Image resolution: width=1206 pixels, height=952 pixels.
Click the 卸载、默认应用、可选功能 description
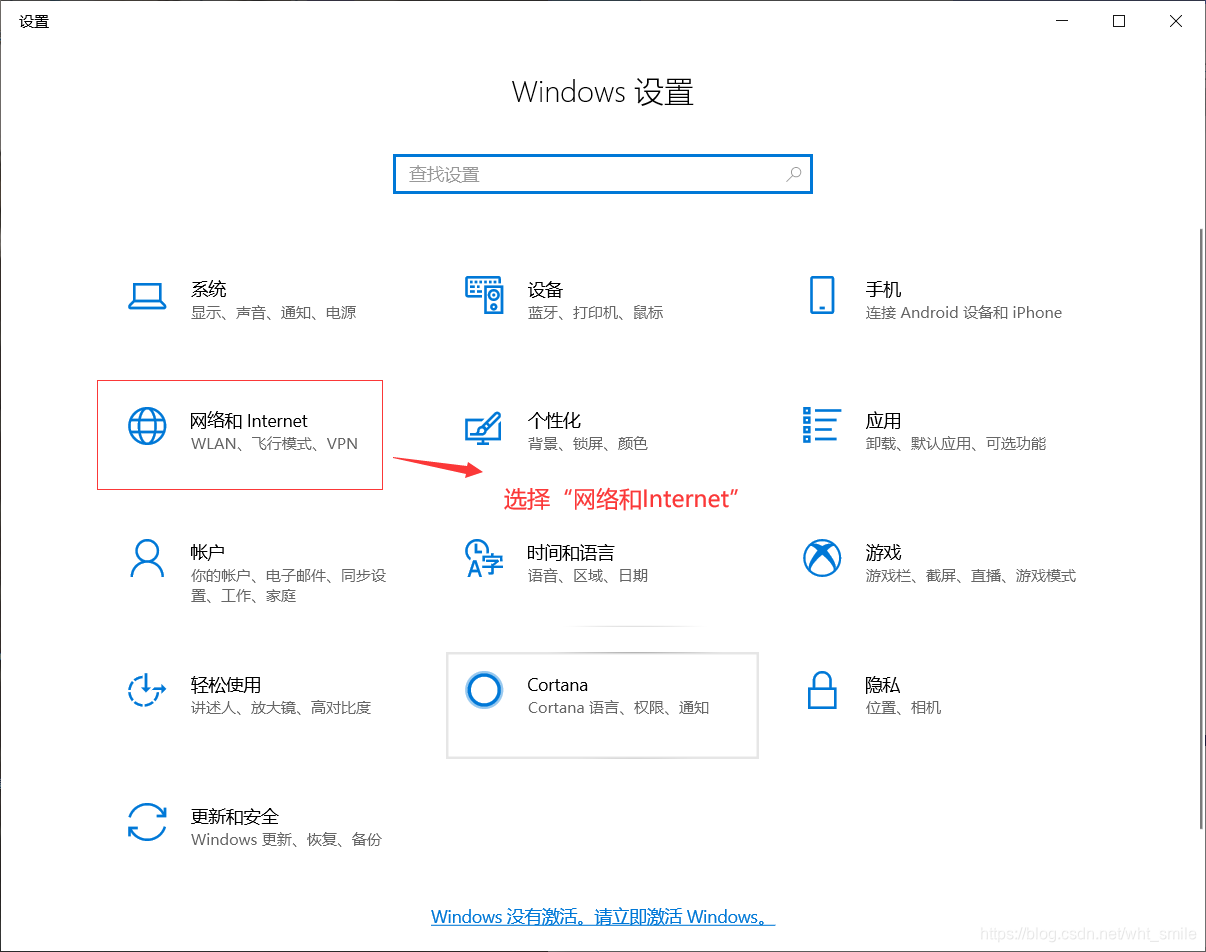point(956,444)
